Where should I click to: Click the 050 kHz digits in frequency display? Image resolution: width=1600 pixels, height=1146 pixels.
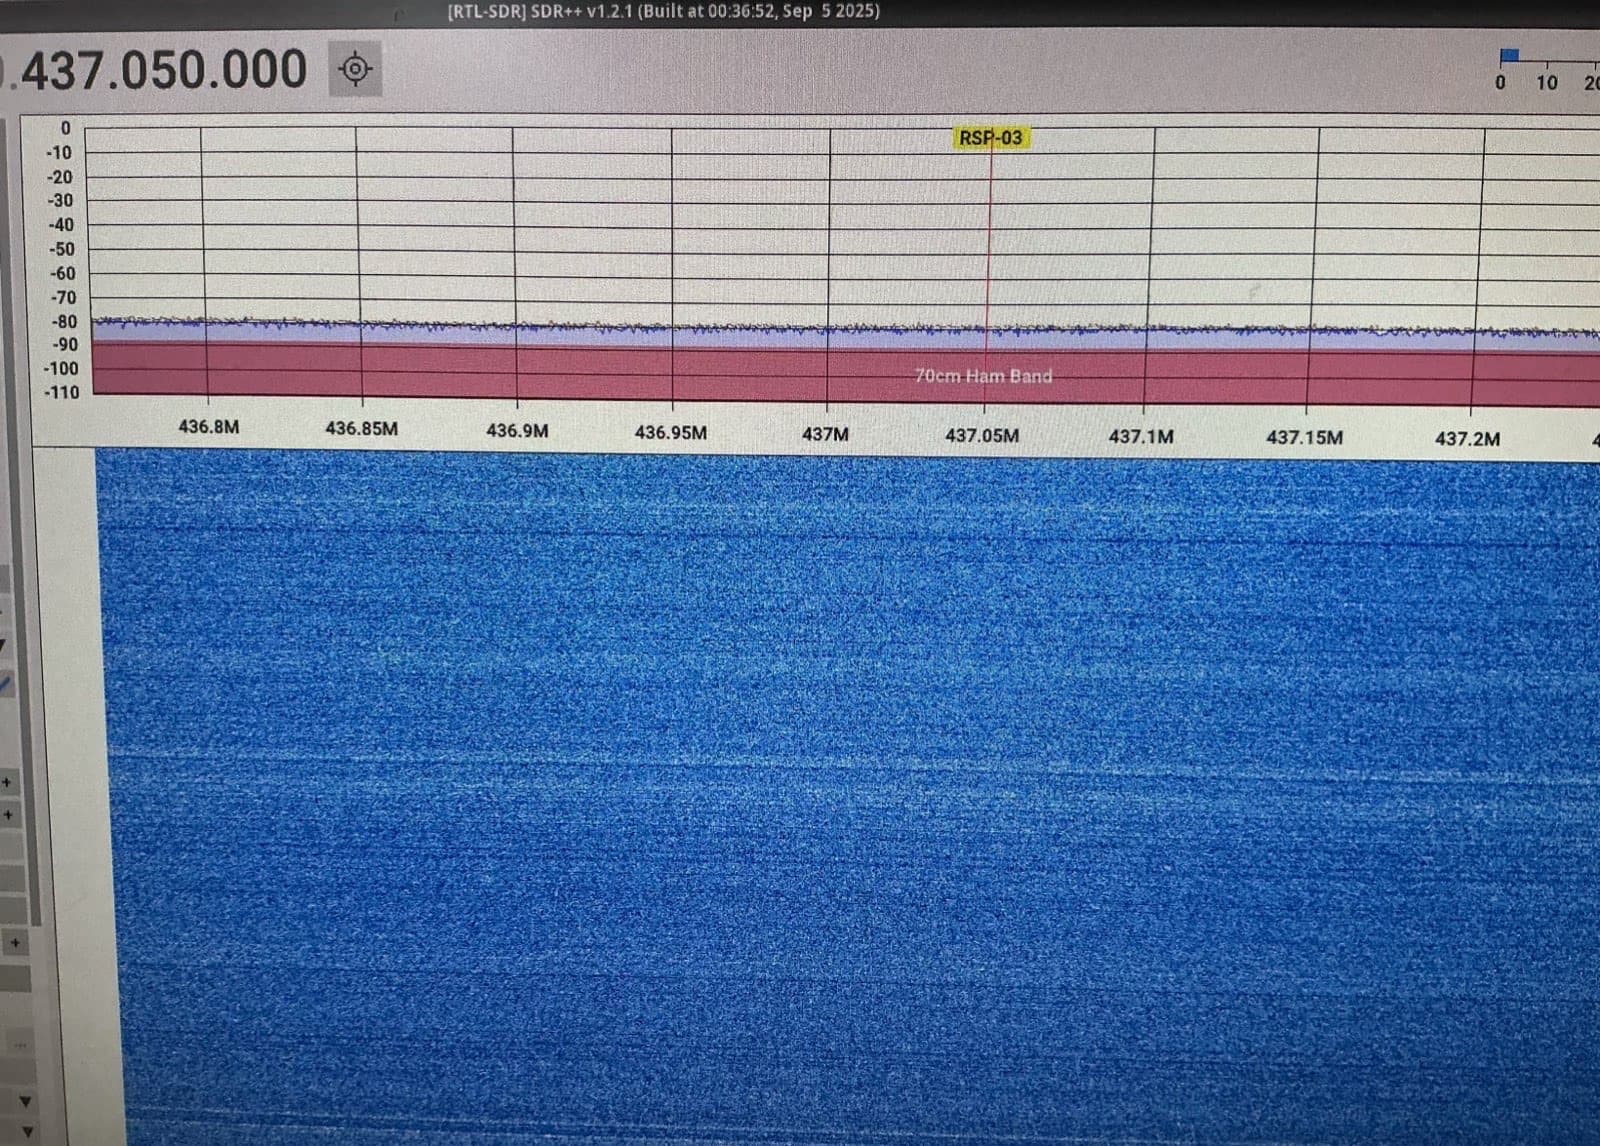[165, 70]
